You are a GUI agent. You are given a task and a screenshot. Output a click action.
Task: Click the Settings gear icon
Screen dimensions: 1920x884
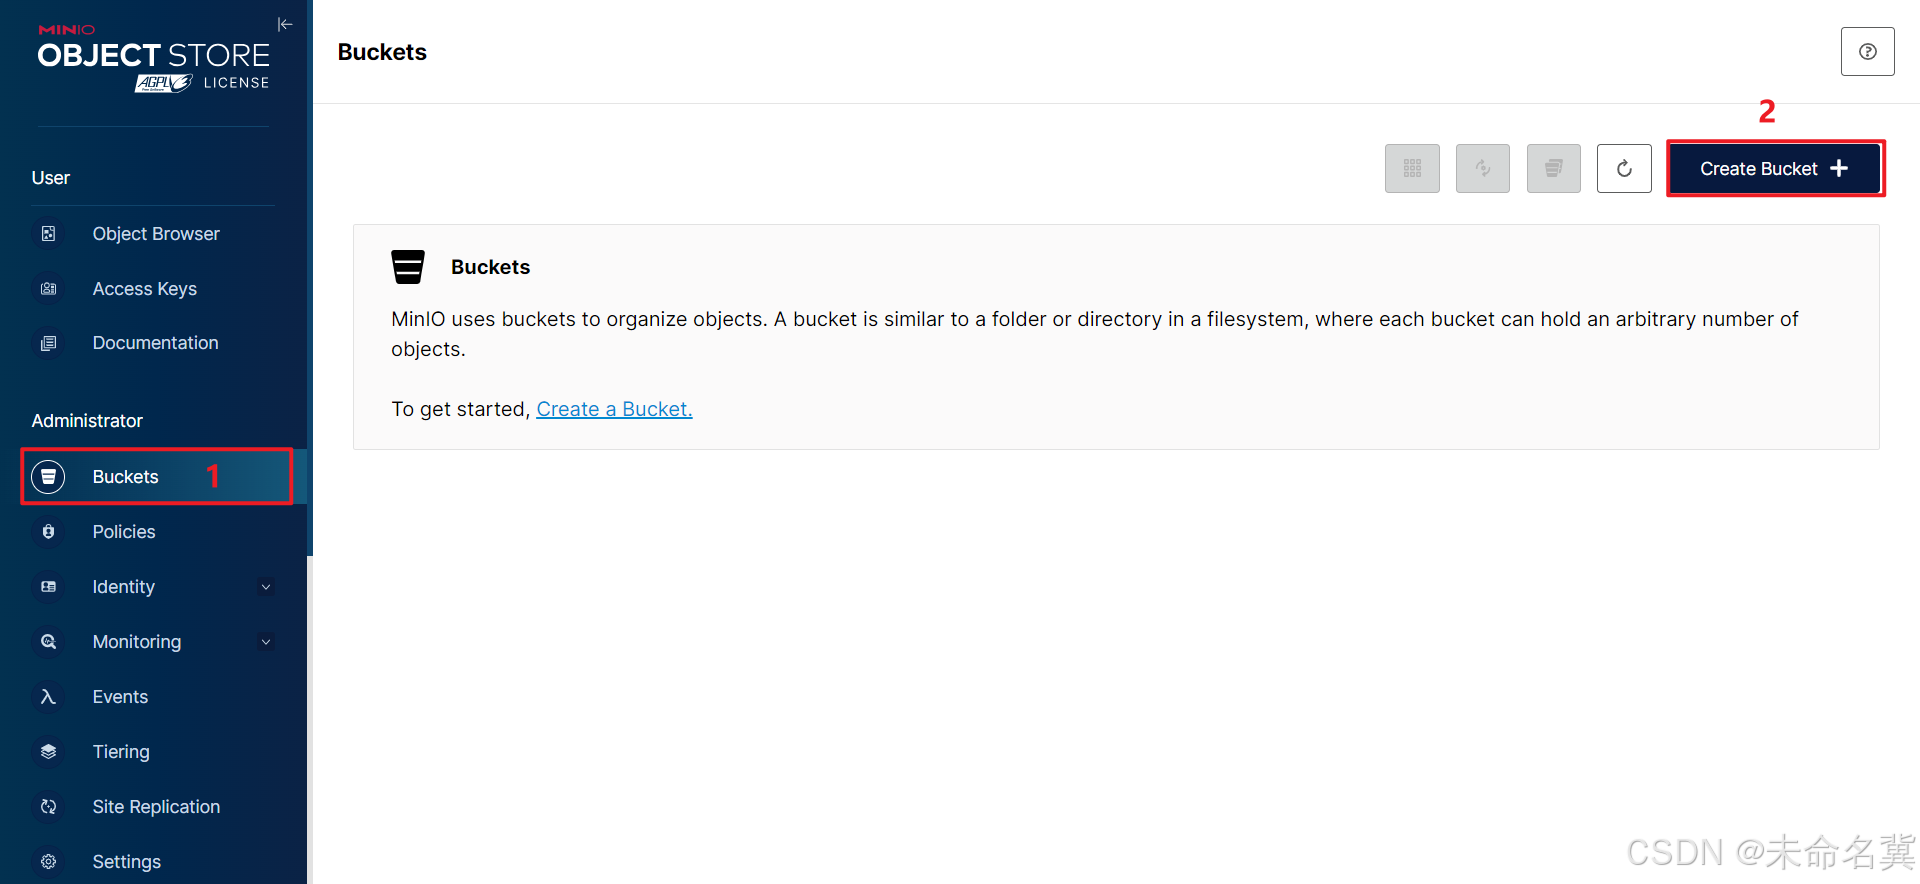click(x=48, y=862)
